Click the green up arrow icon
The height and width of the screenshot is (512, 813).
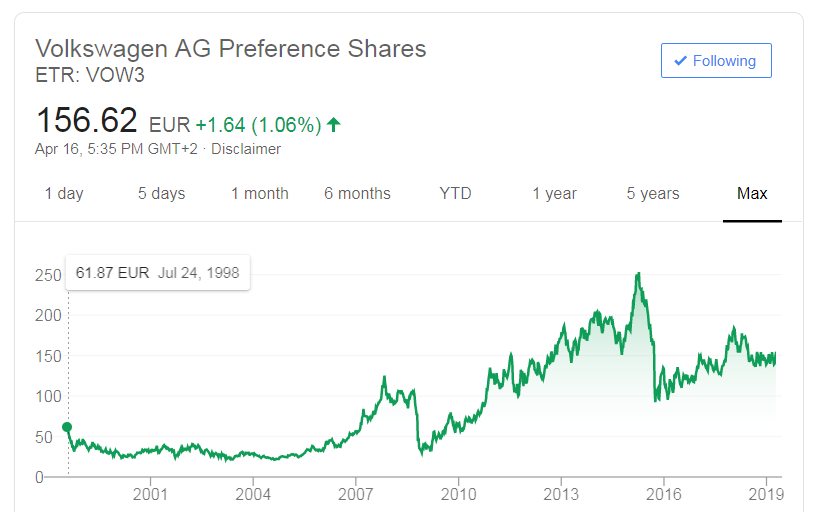(x=334, y=125)
